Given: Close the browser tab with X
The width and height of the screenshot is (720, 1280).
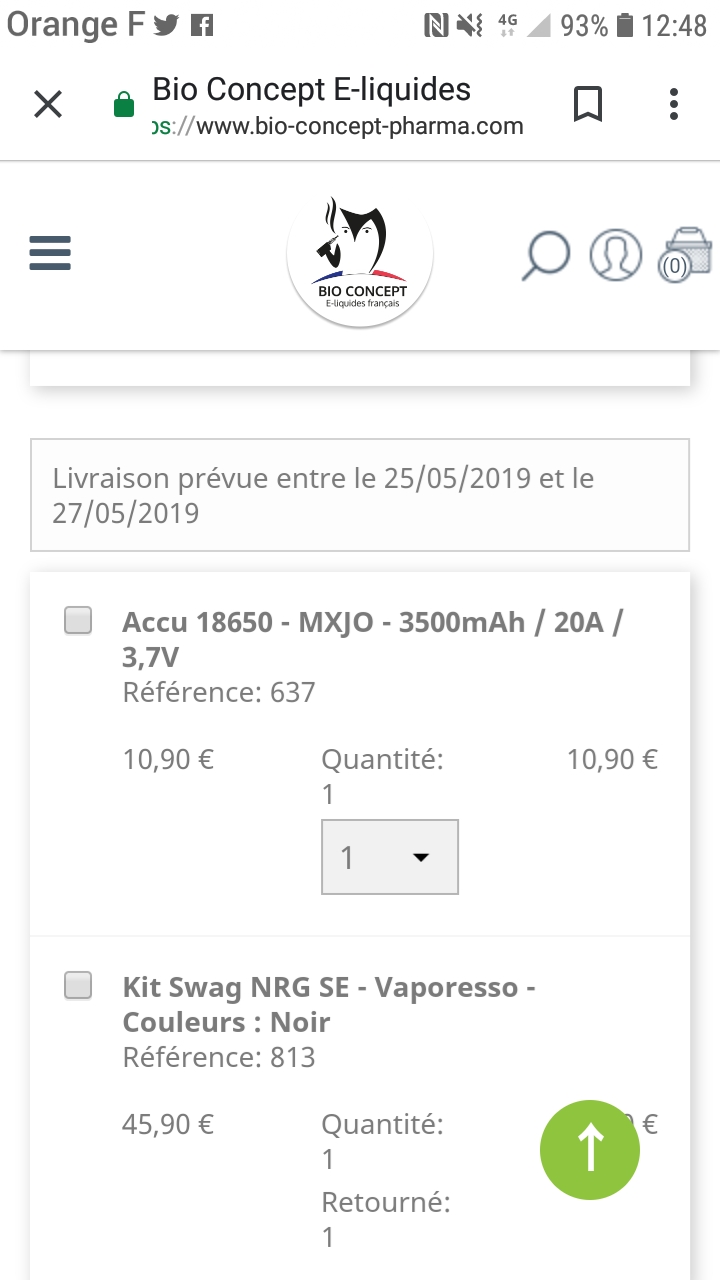Looking at the screenshot, I should 48,104.
